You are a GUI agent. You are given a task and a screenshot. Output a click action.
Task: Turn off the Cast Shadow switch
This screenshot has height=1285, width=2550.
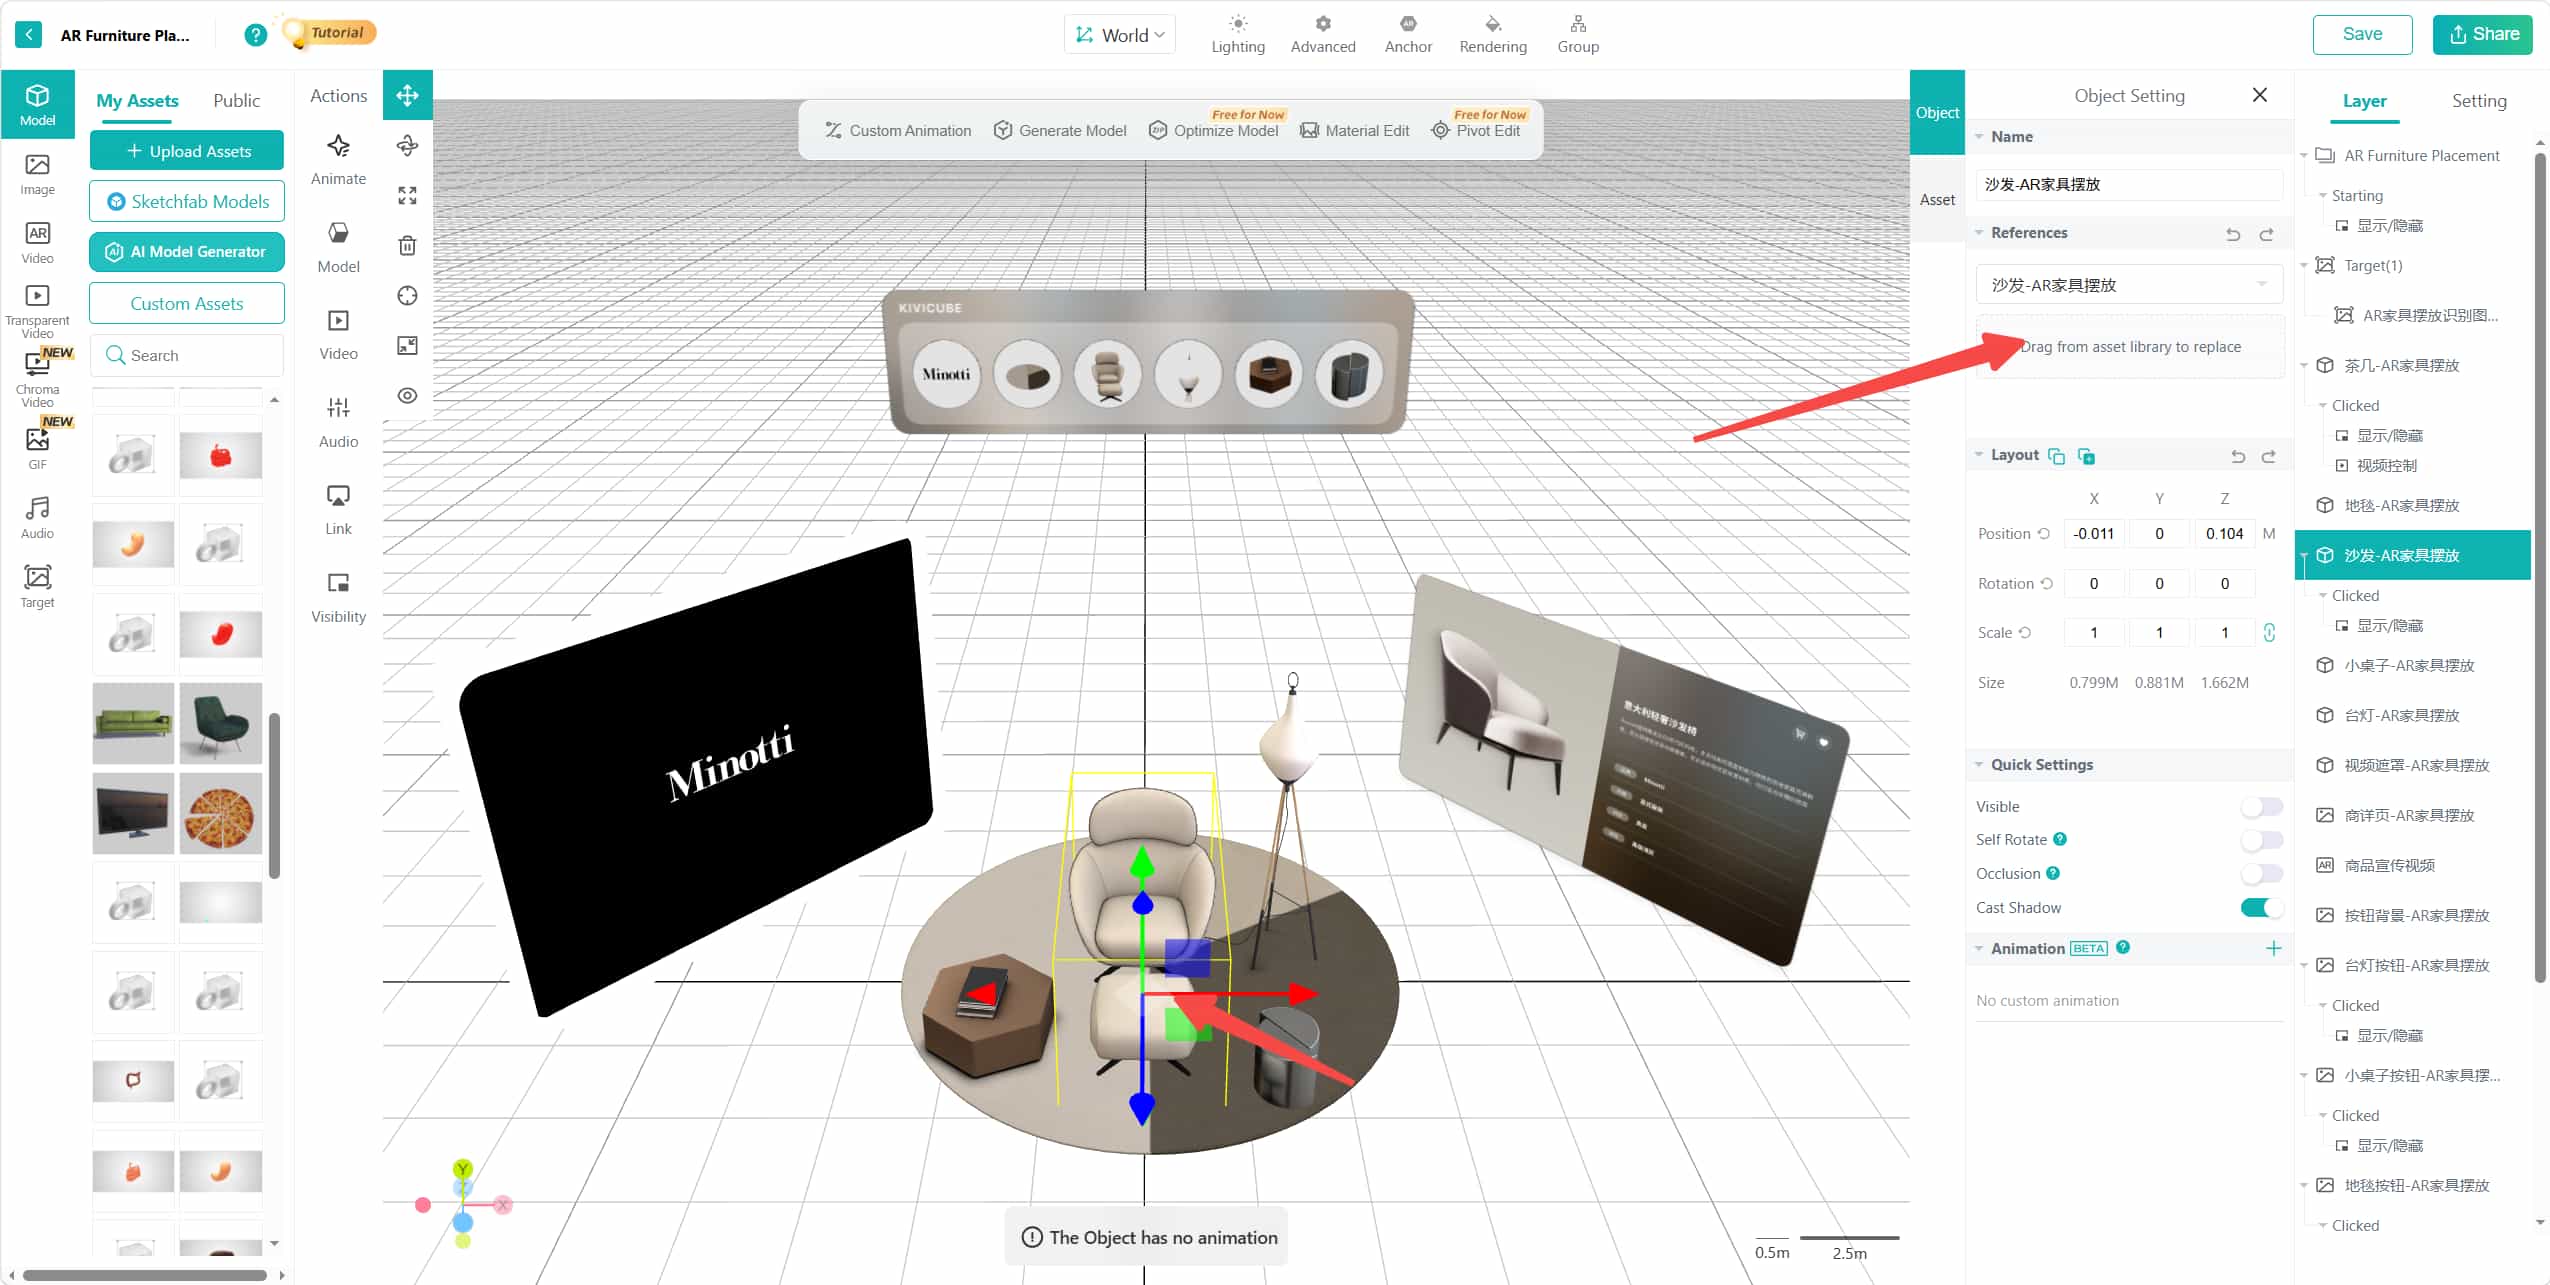click(x=2262, y=908)
